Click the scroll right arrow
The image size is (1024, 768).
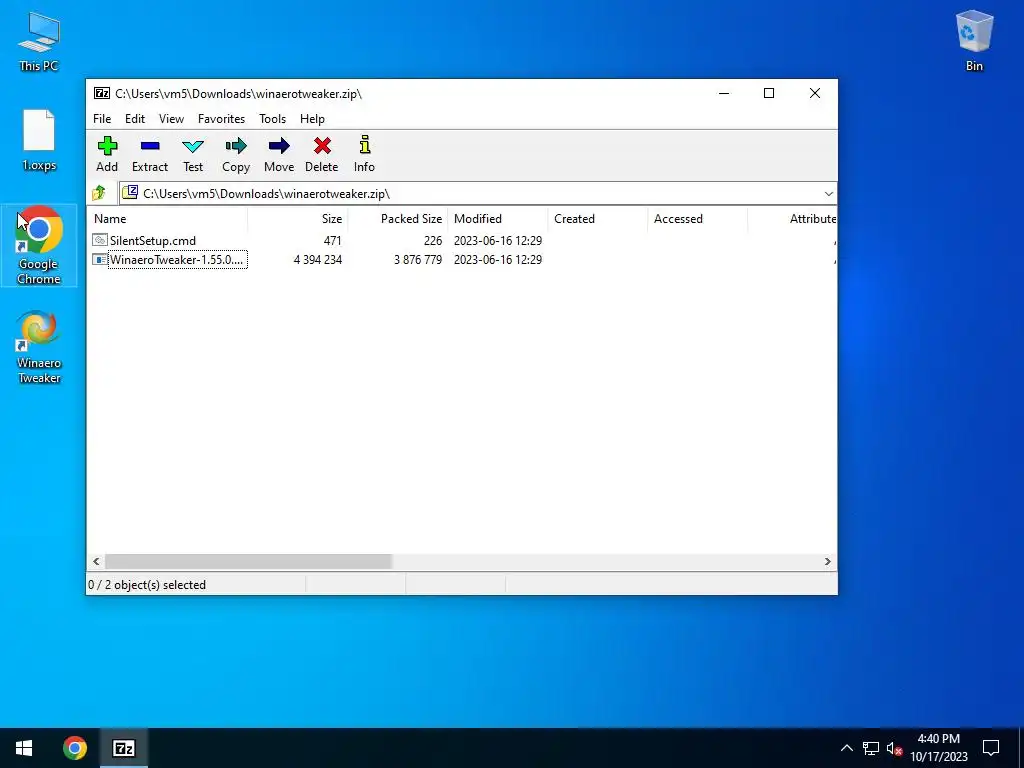827,562
